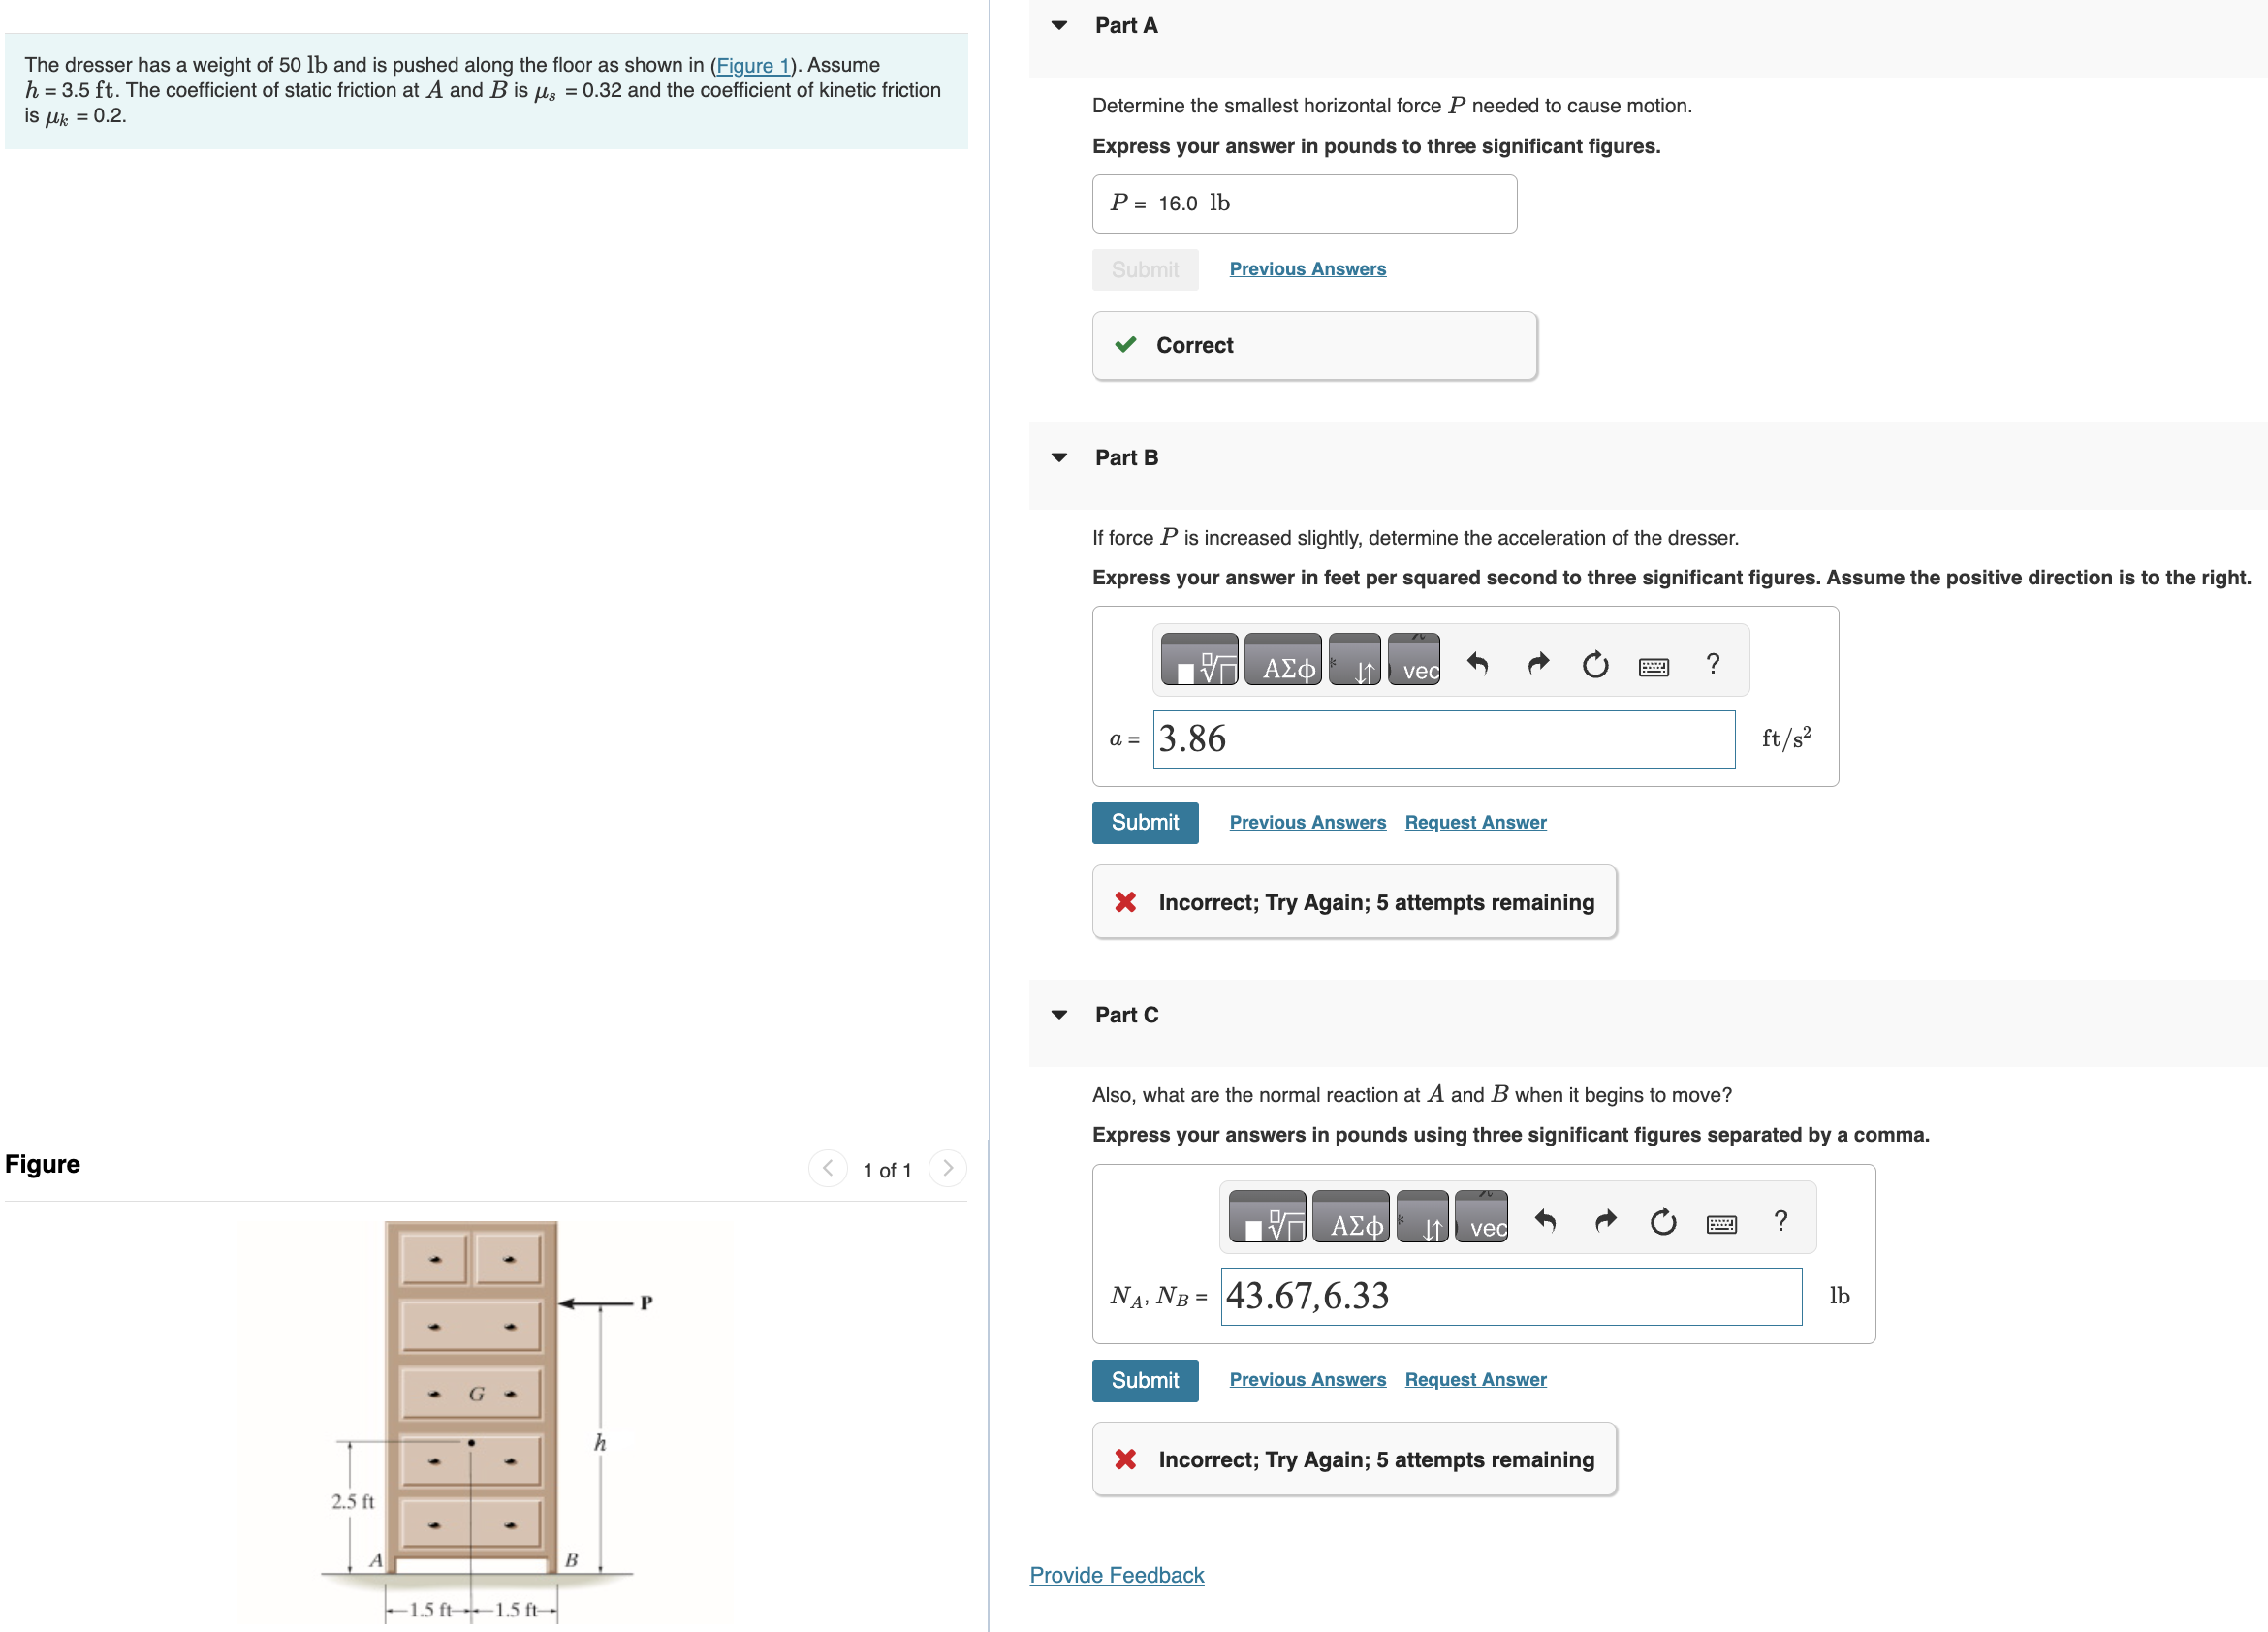
Task: Submit the Part C answer
Action: (1145, 1380)
